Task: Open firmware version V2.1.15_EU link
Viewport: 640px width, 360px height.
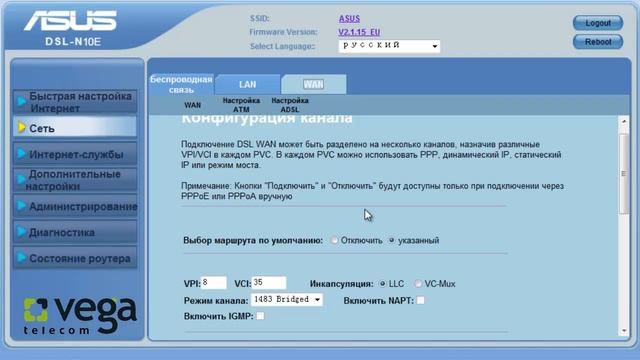Action: pyautogui.click(x=359, y=32)
